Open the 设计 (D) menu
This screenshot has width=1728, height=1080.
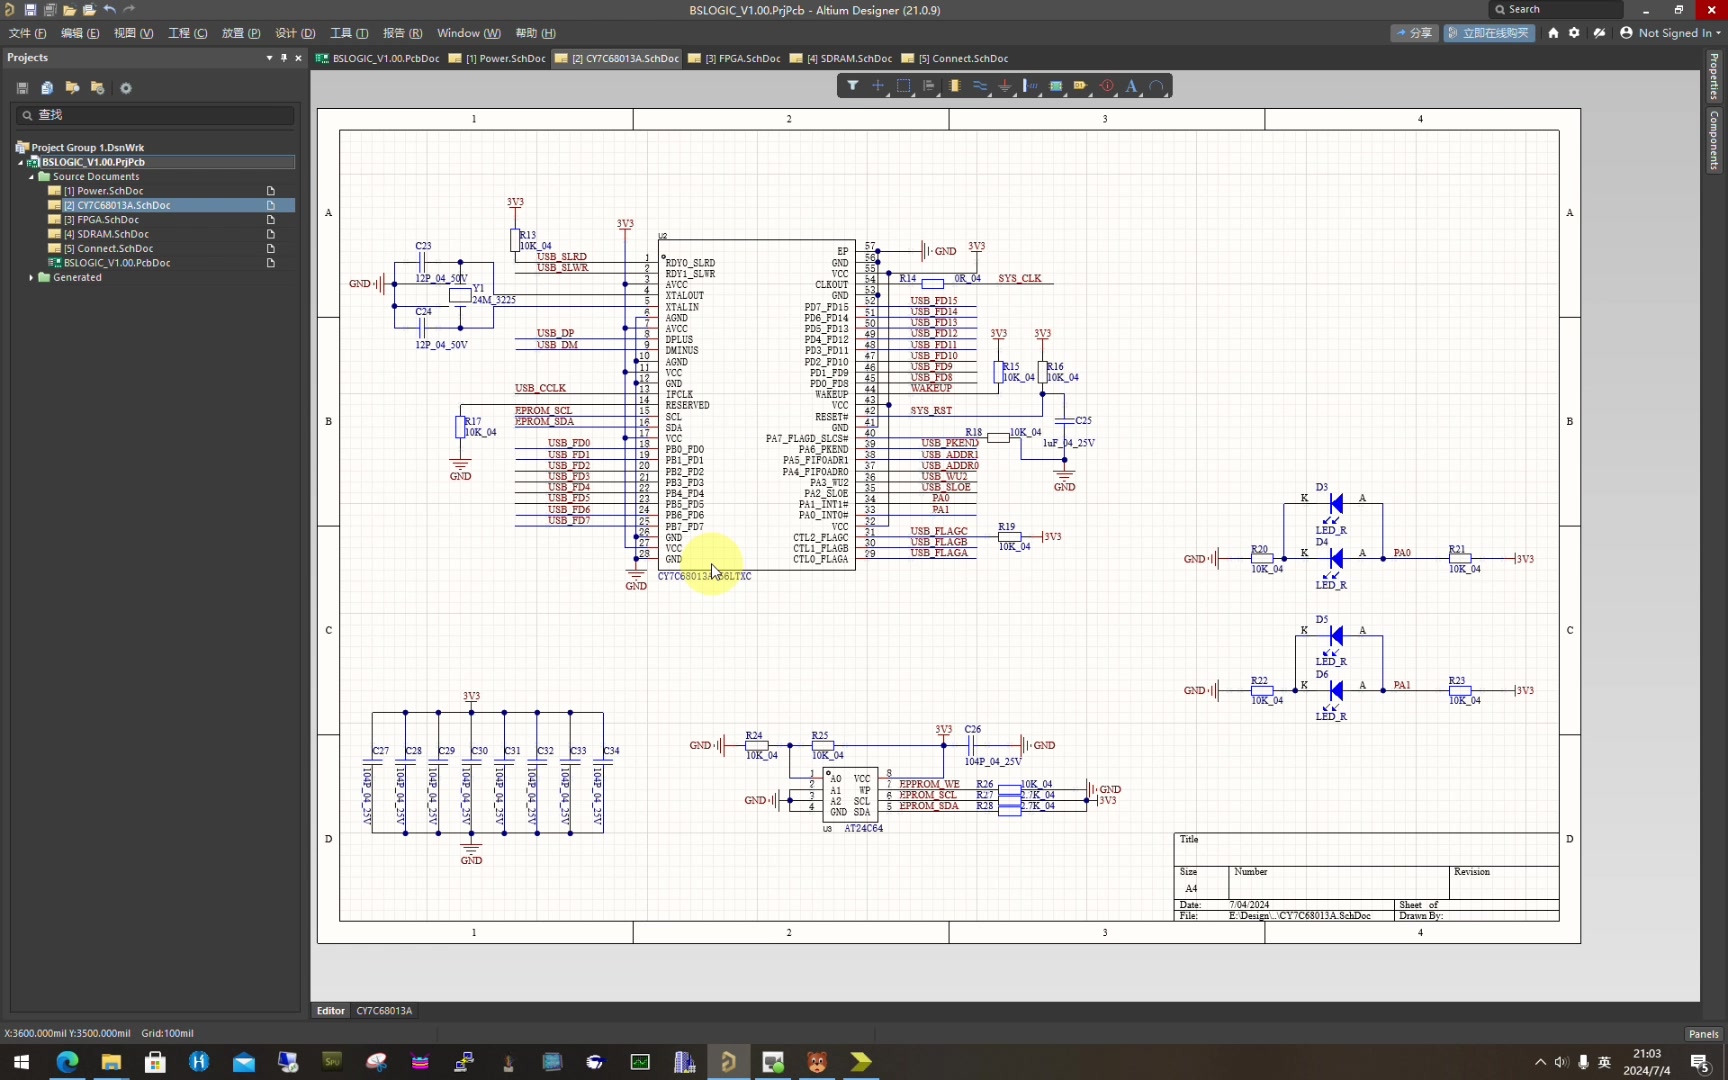click(295, 33)
